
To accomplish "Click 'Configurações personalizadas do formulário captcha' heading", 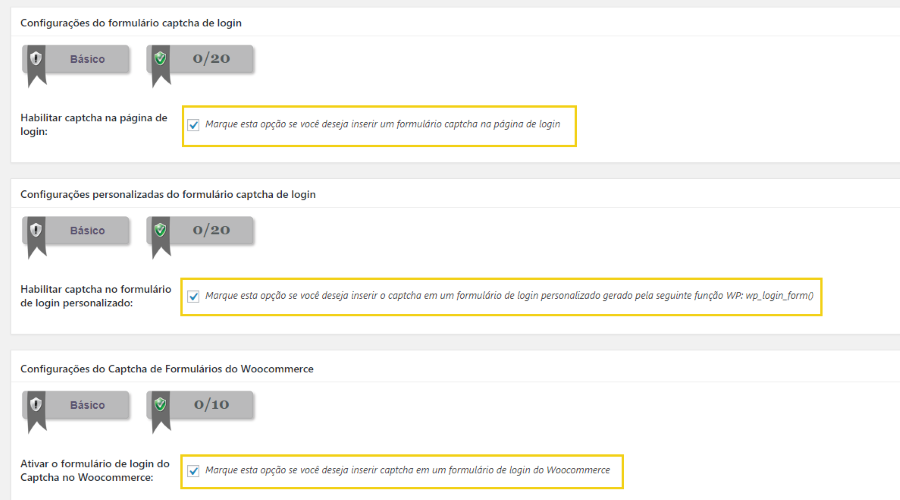I will click(x=168, y=195).
